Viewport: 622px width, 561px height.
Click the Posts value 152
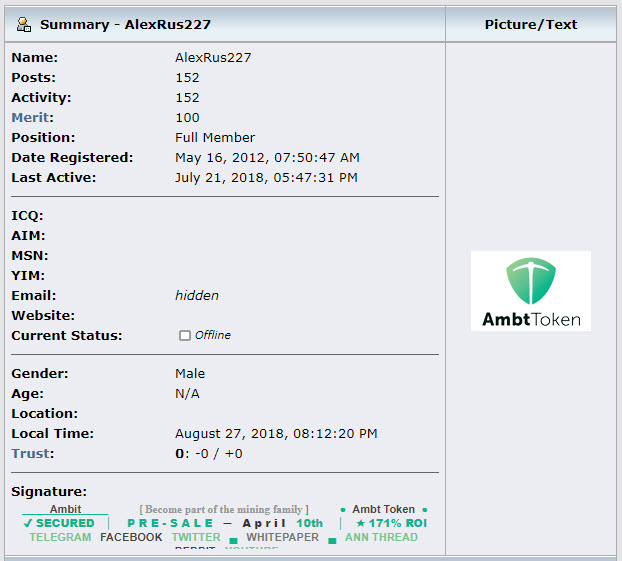point(187,77)
